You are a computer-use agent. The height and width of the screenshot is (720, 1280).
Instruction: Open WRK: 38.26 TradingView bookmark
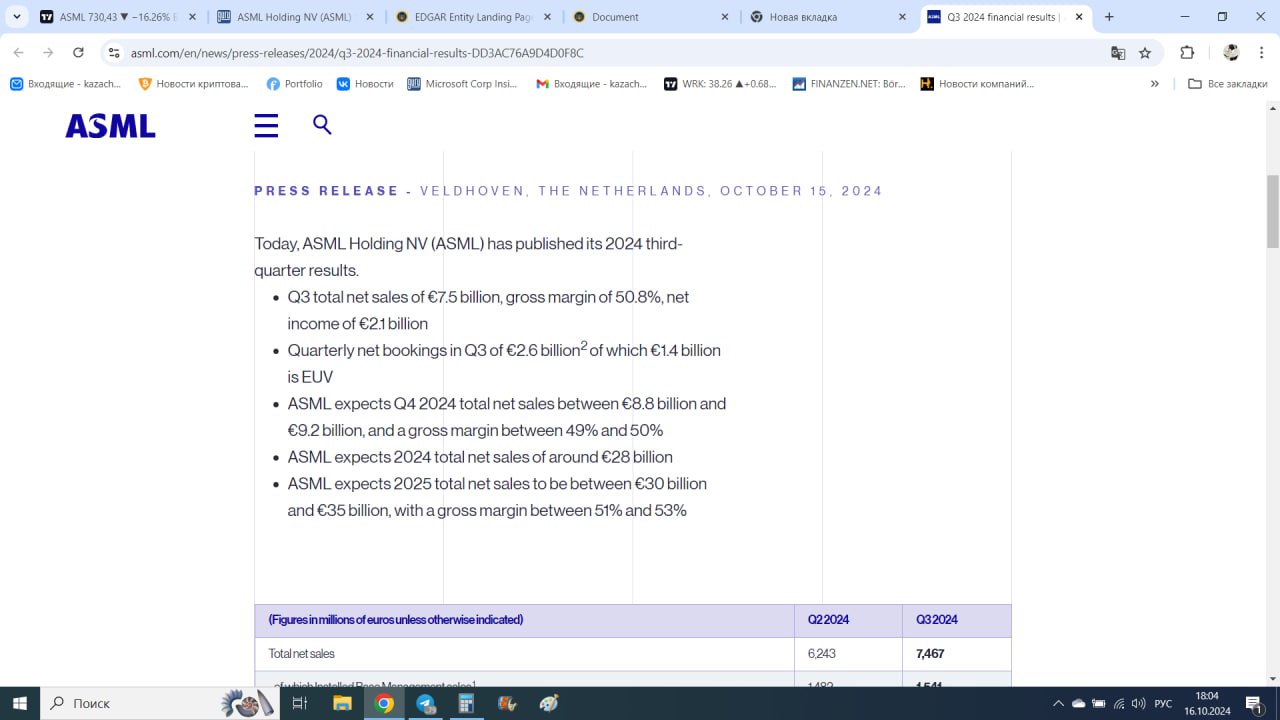[x=720, y=84]
